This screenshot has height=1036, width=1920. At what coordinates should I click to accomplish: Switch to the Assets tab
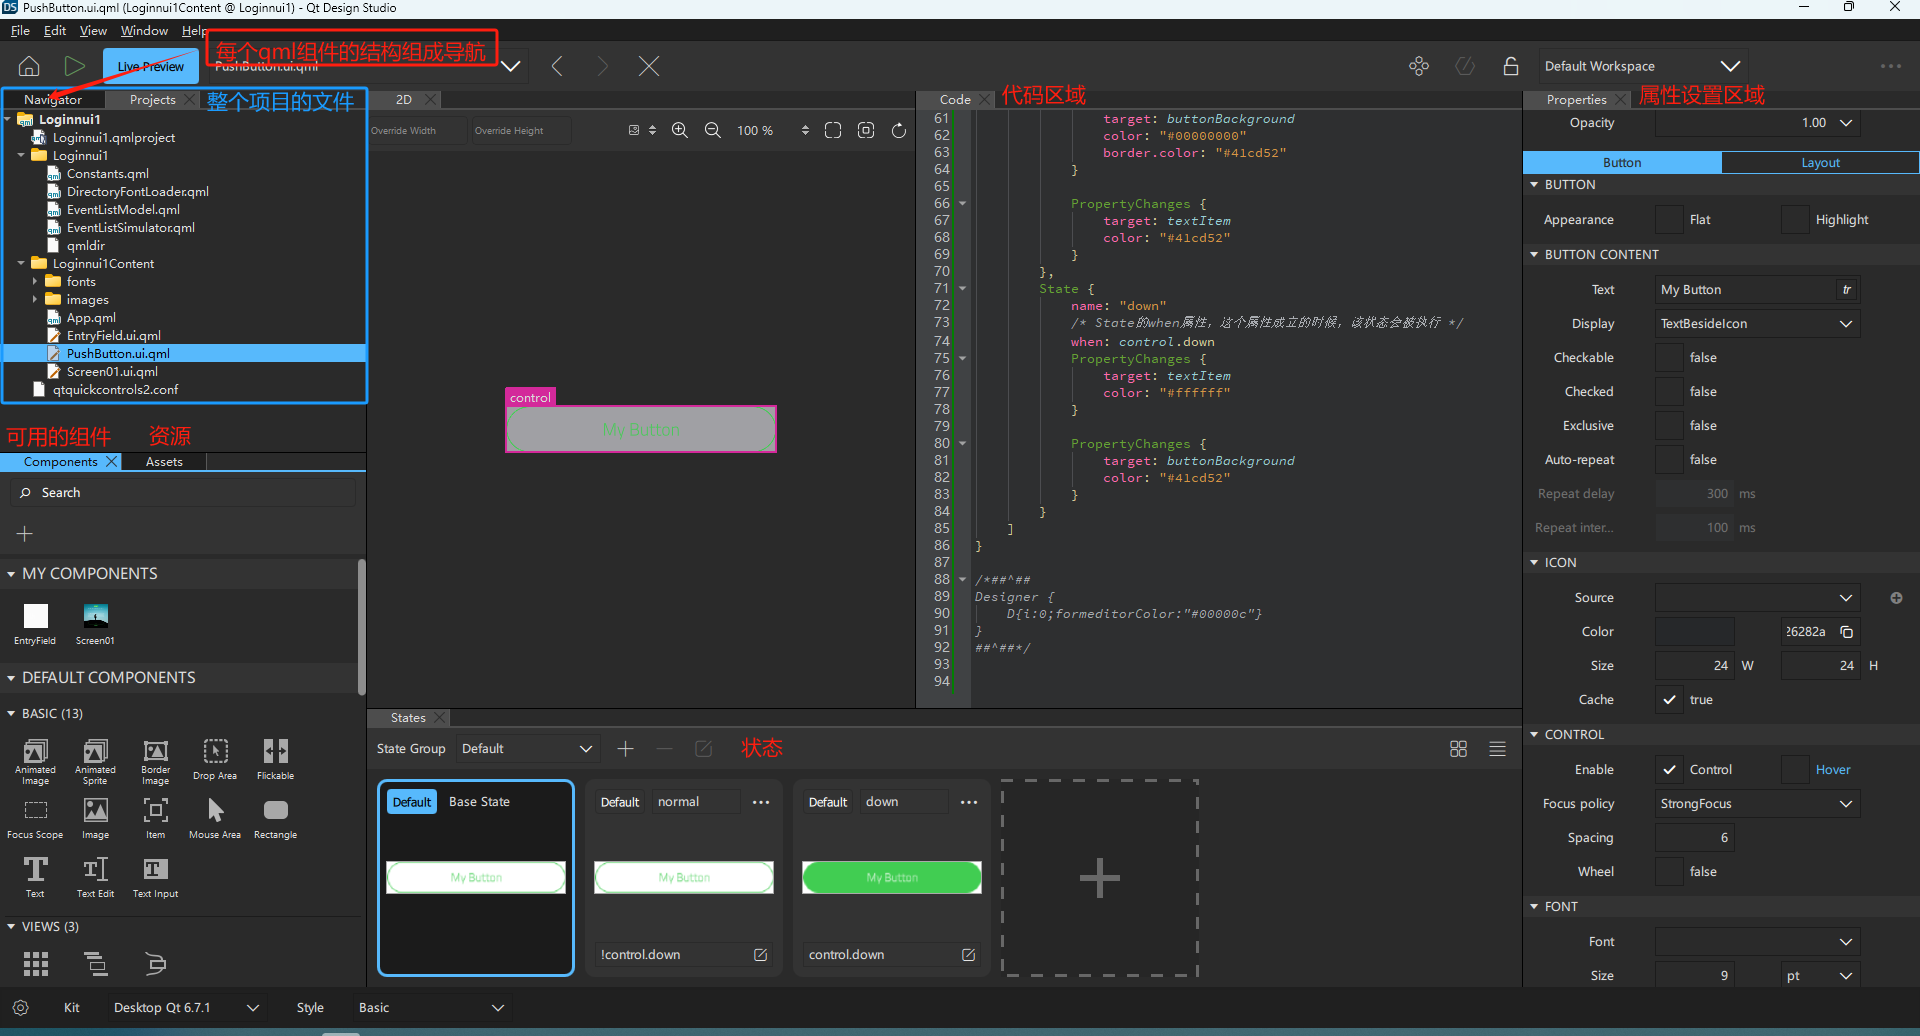click(164, 462)
